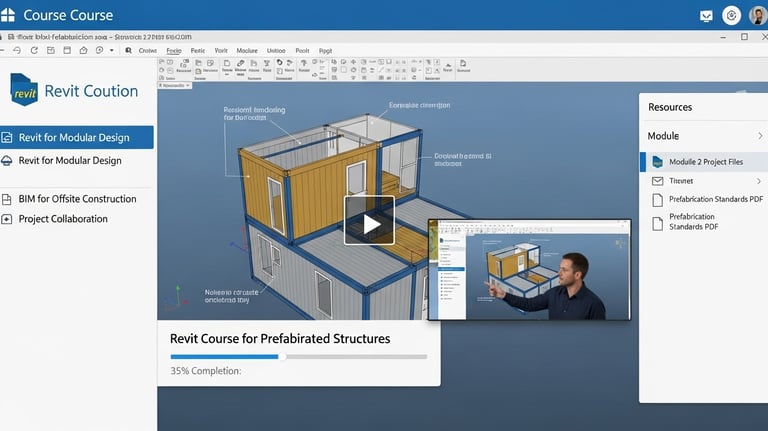Viewport: 768px width, 431px height.
Task: Open the Moclure menu
Action: tap(247, 50)
